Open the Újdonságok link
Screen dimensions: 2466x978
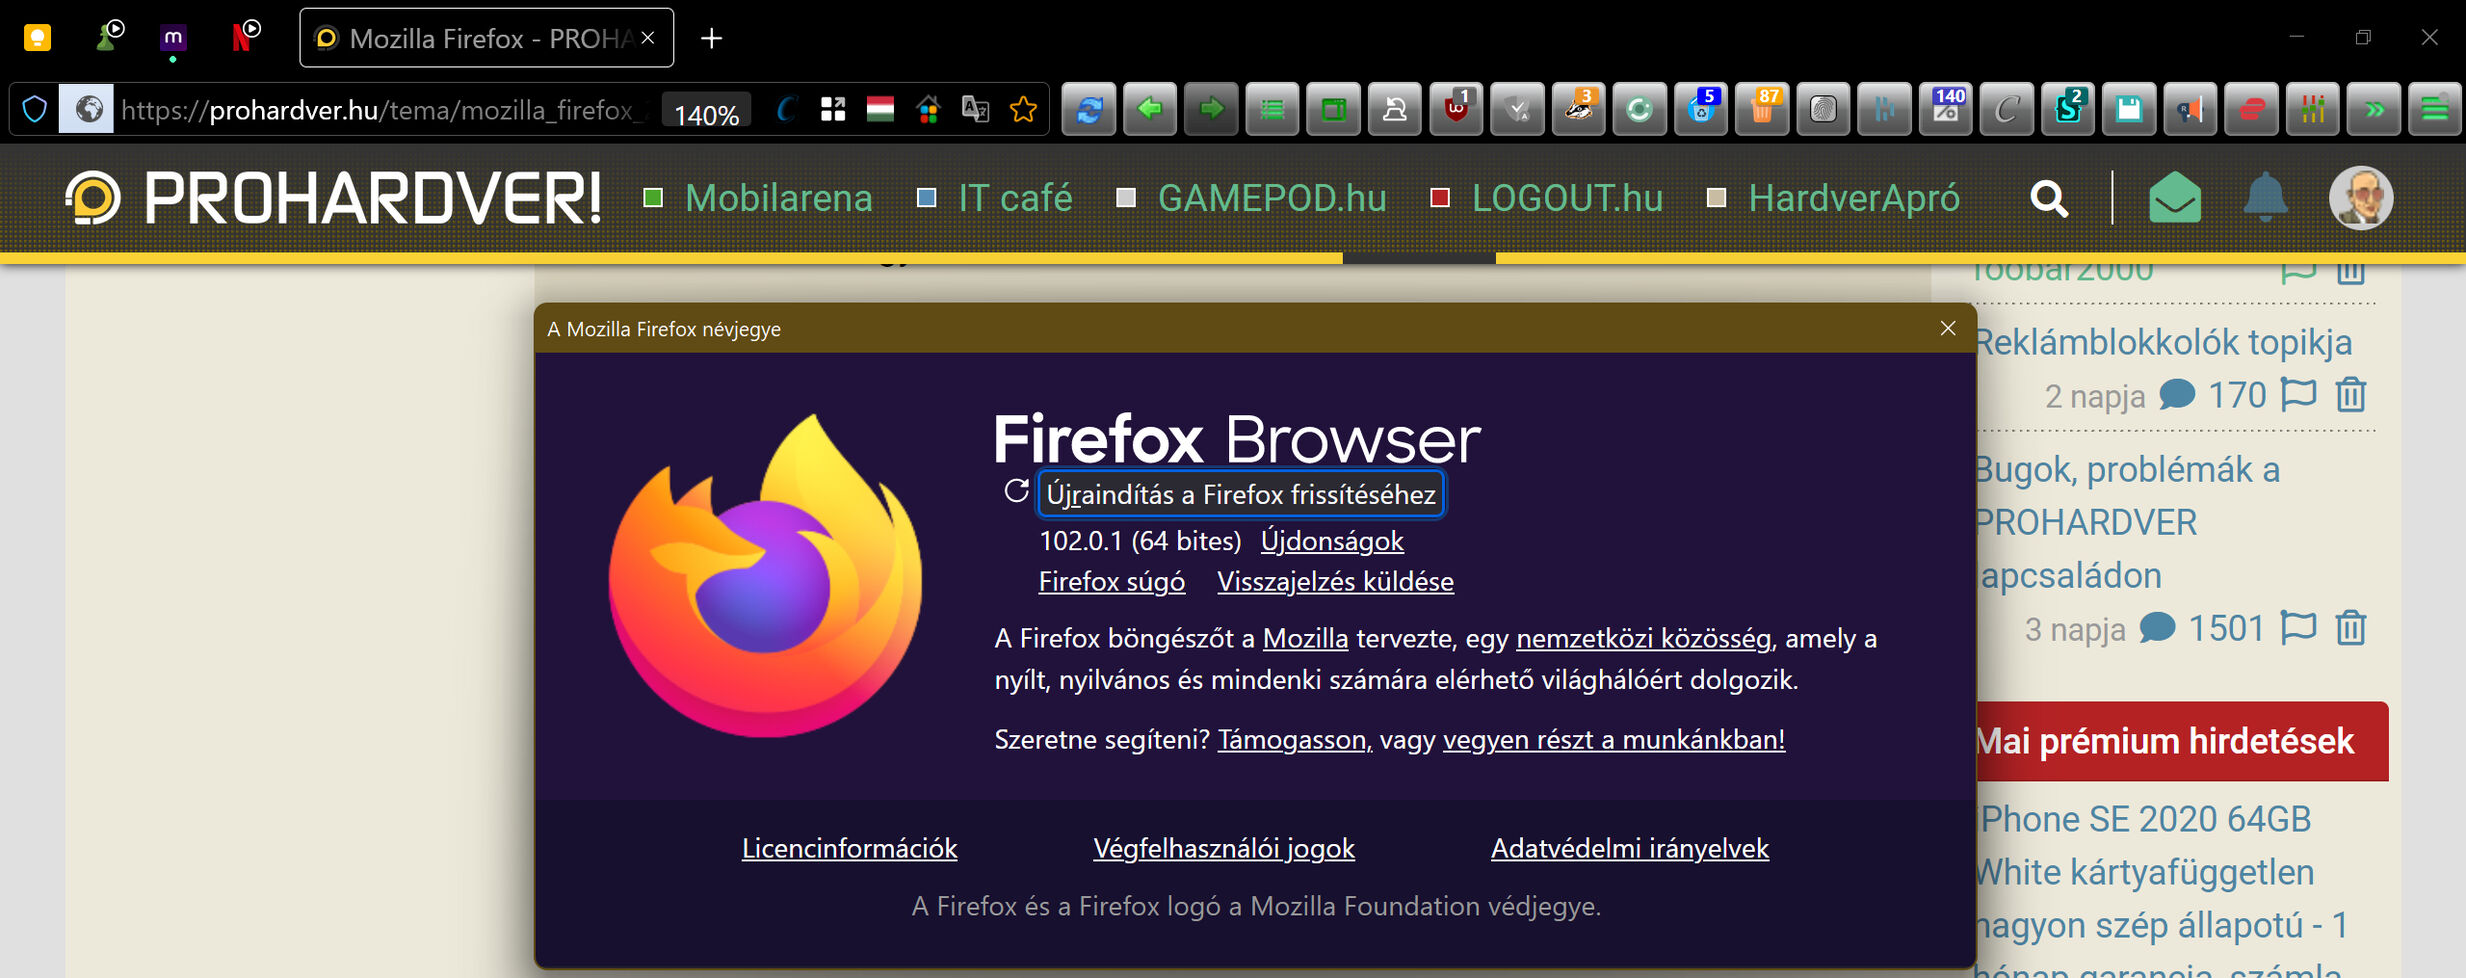point(1332,541)
